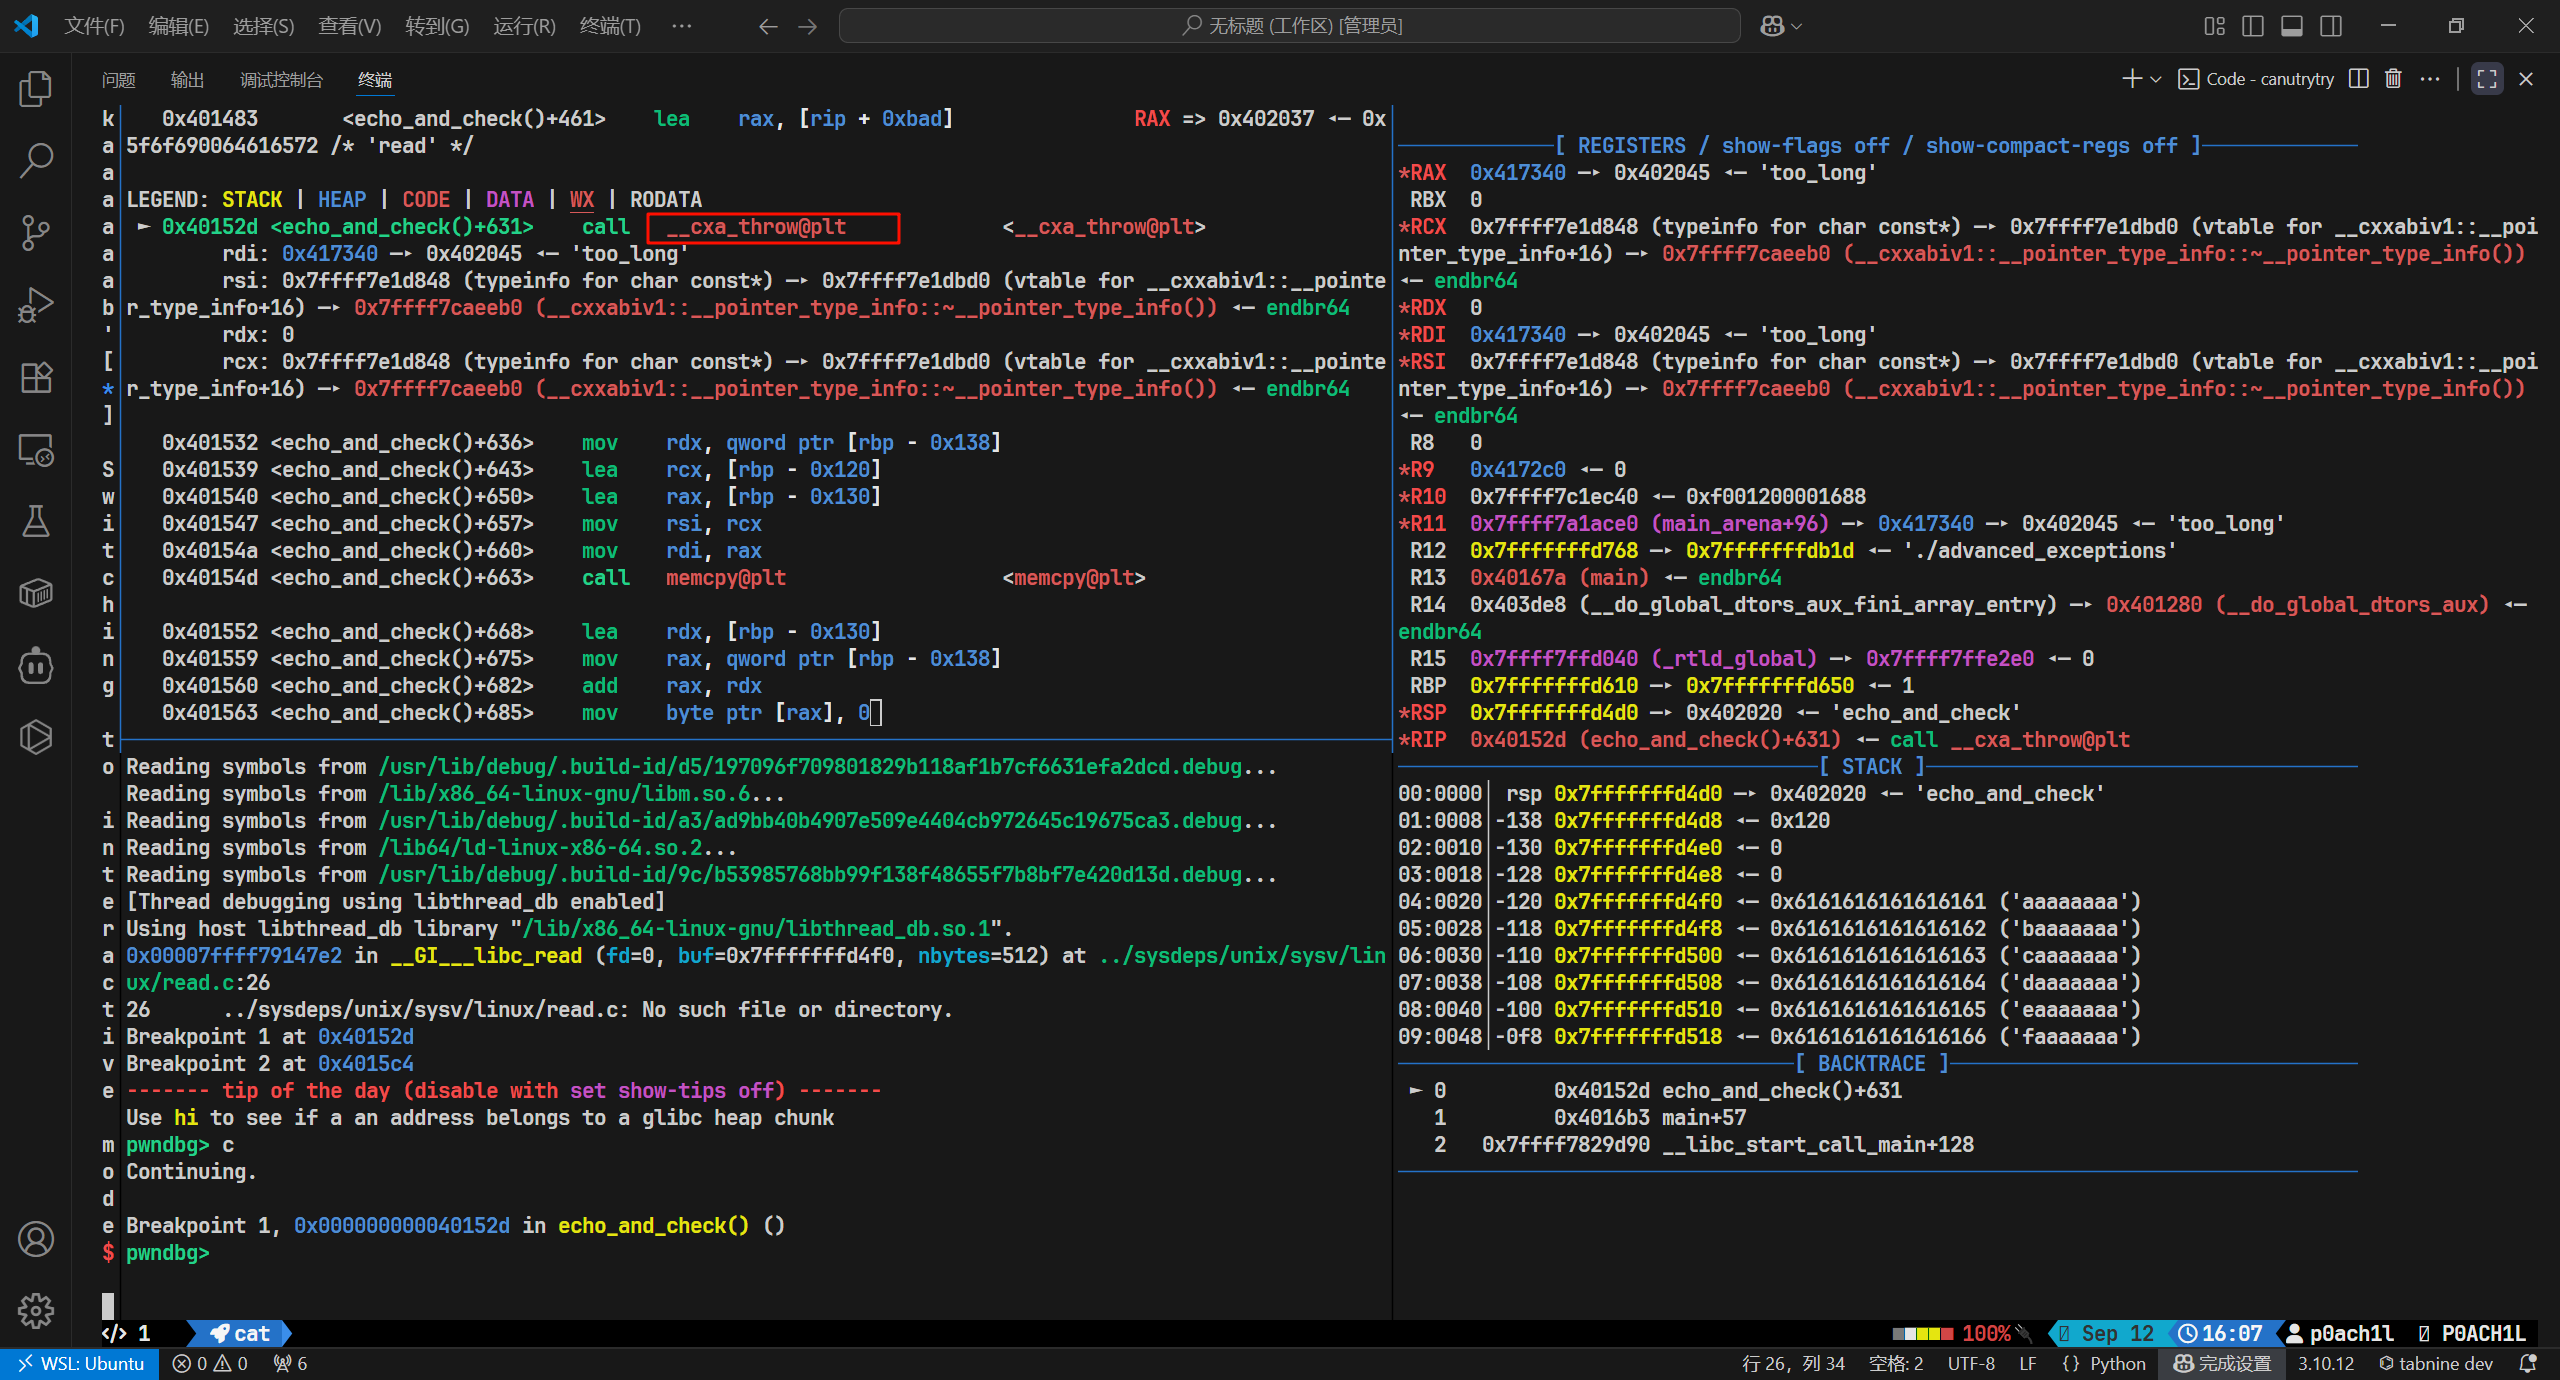Open the 终端(T) menu
This screenshot has height=1380, width=2560.
pos(609,26)
